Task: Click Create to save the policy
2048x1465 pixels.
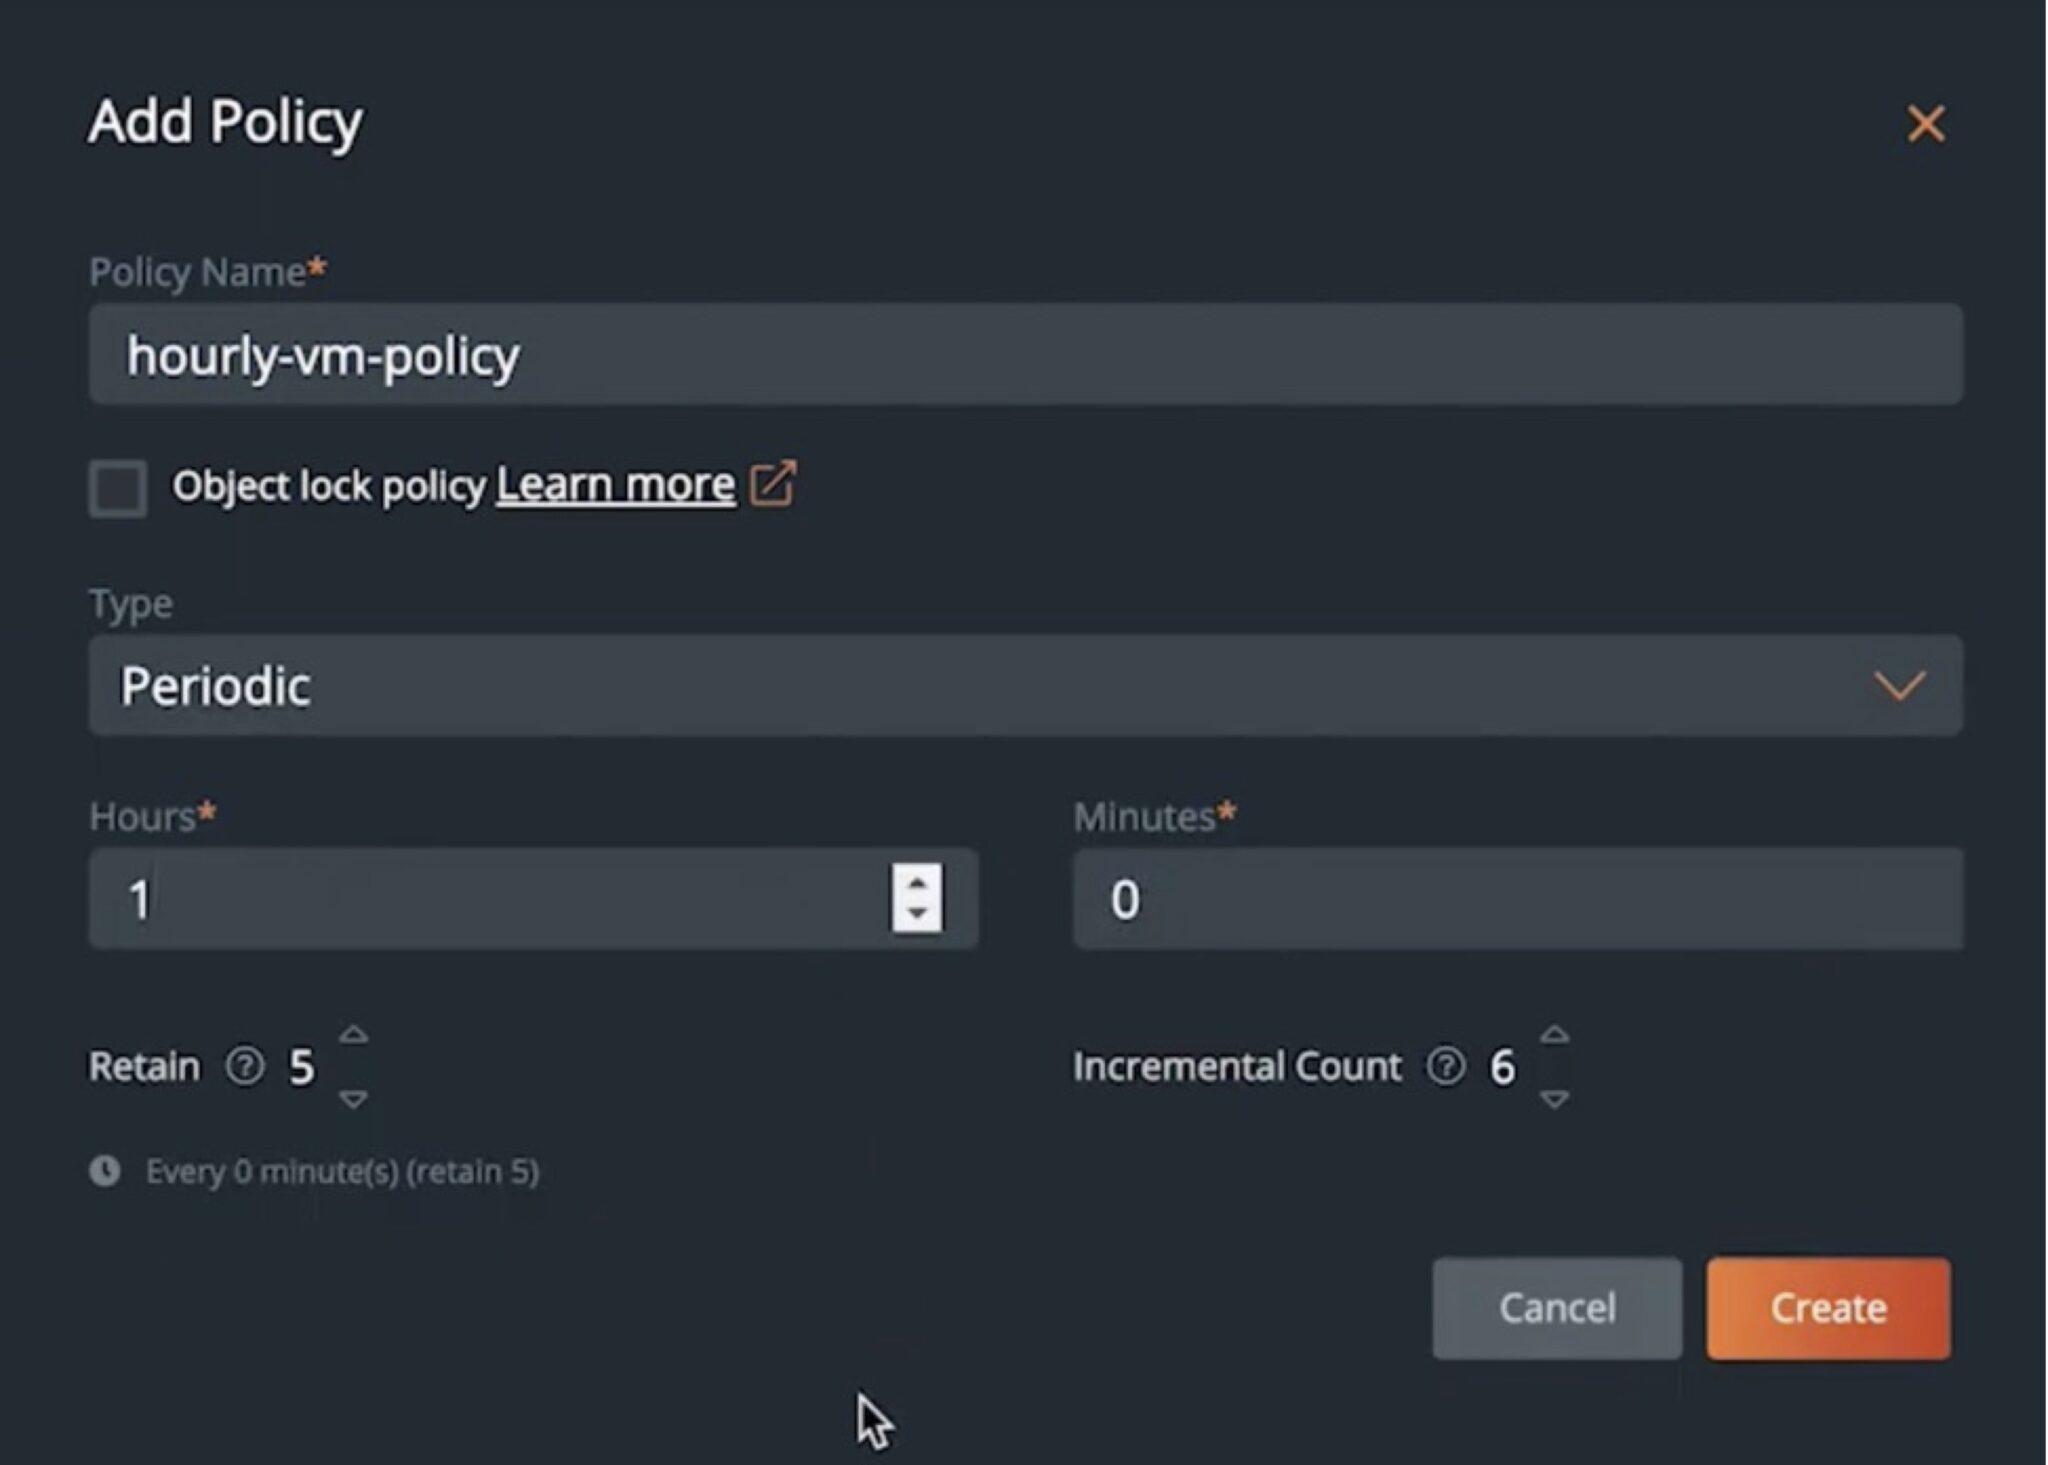Action: click(x=1827, y=1309)
